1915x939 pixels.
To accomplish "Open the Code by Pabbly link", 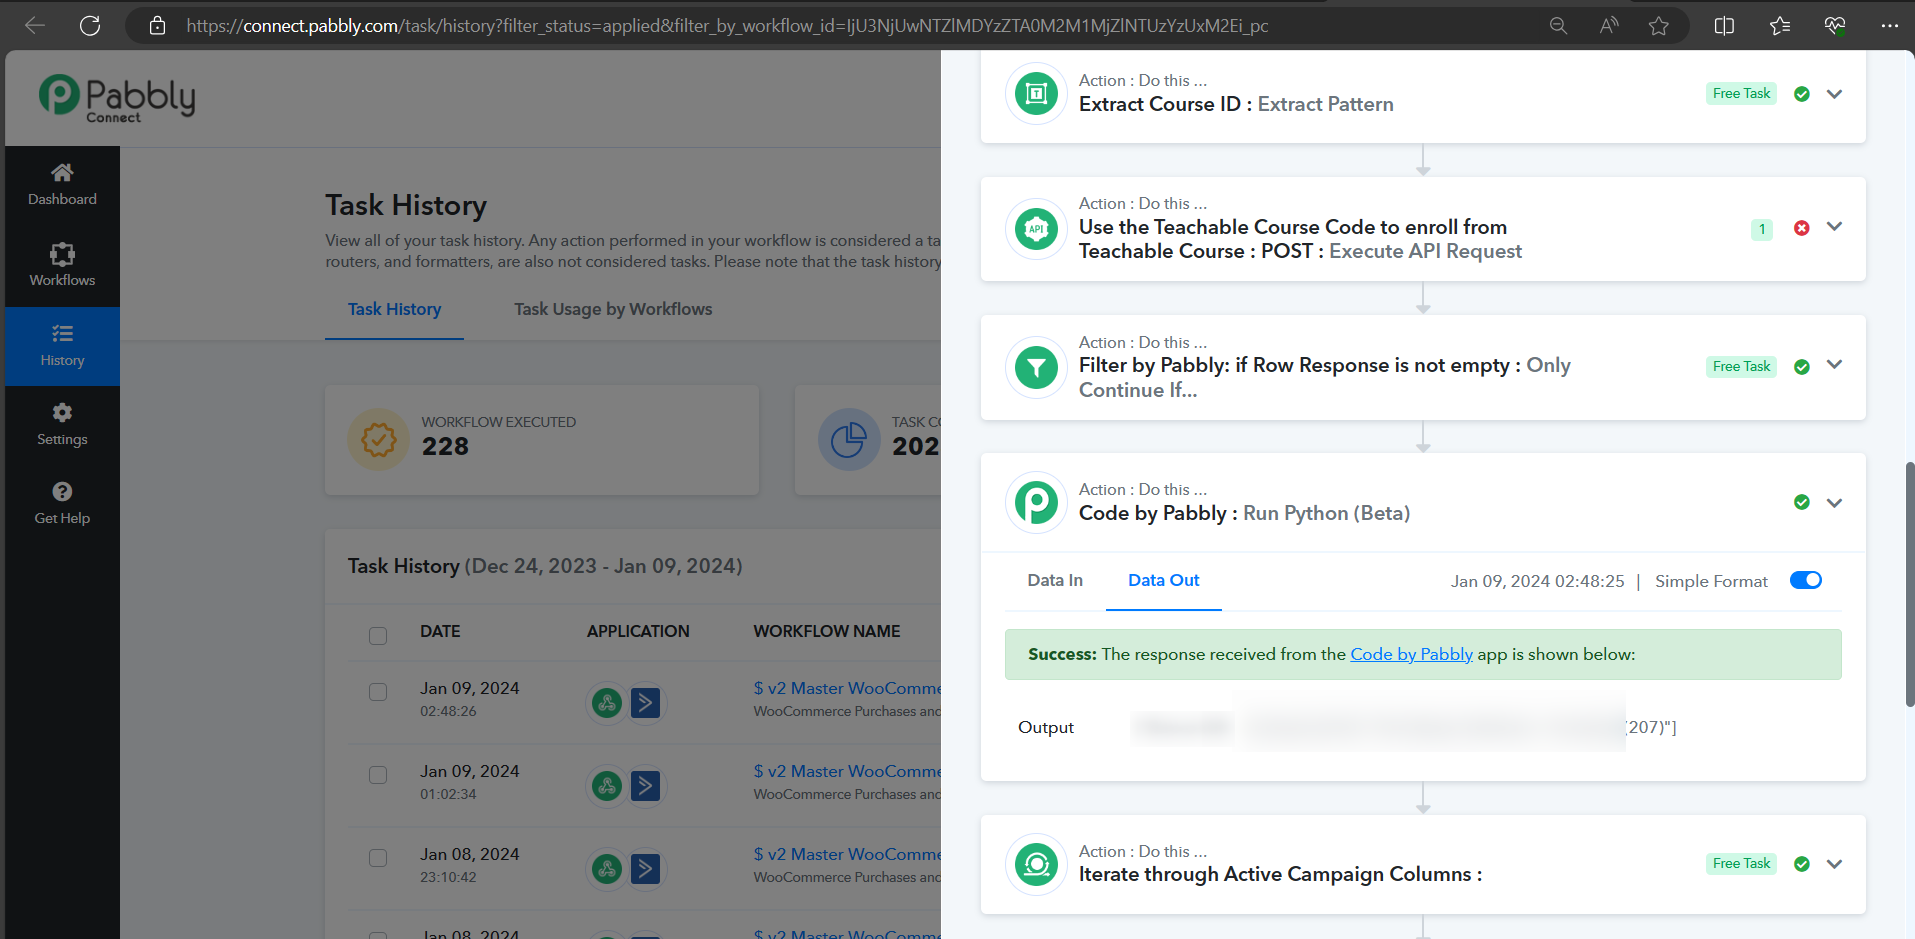I will tap(1411, 655).
